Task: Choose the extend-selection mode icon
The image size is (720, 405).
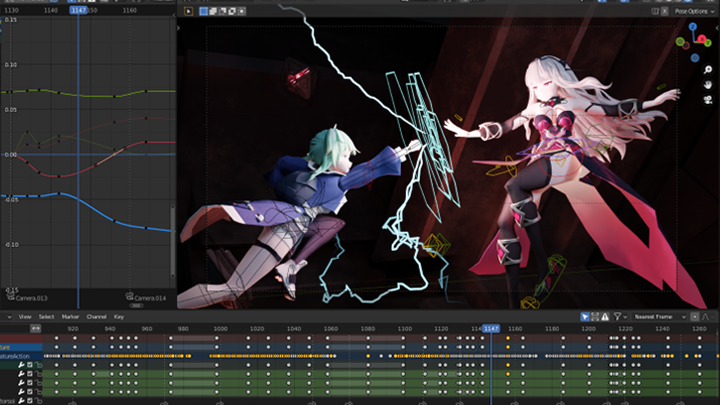Action: (x=213, y=11)
